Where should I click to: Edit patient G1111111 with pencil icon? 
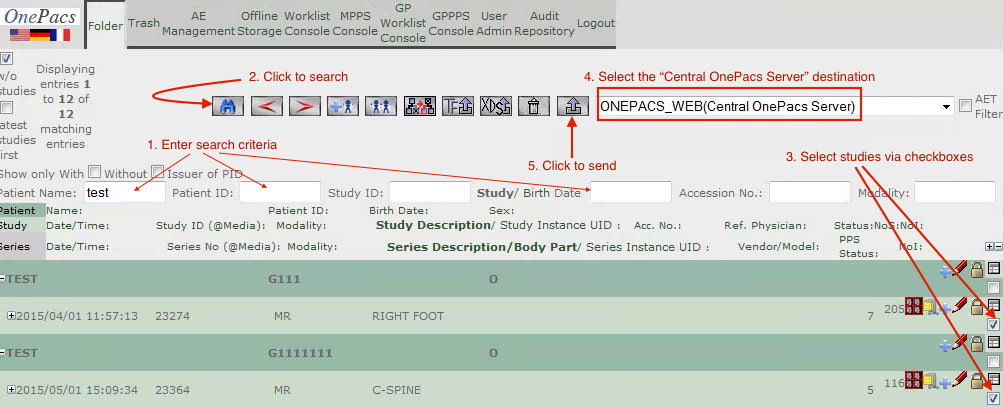coord(959,343)
